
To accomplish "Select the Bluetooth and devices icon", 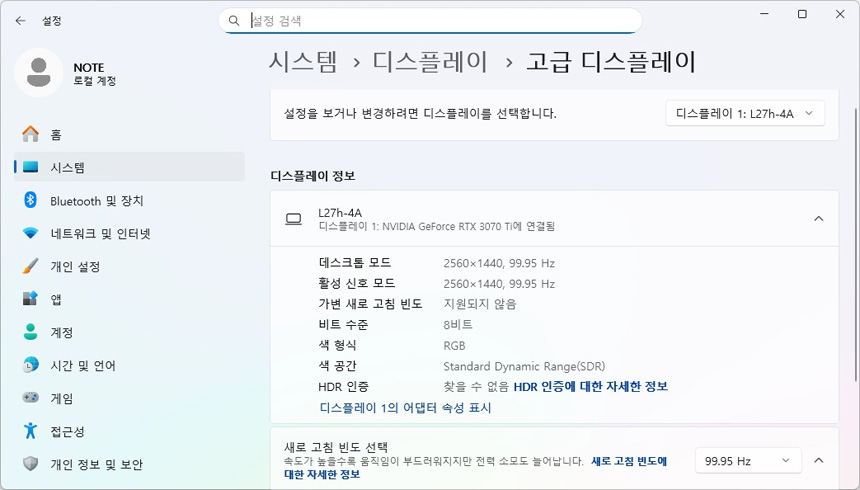I will coord(30,200).
